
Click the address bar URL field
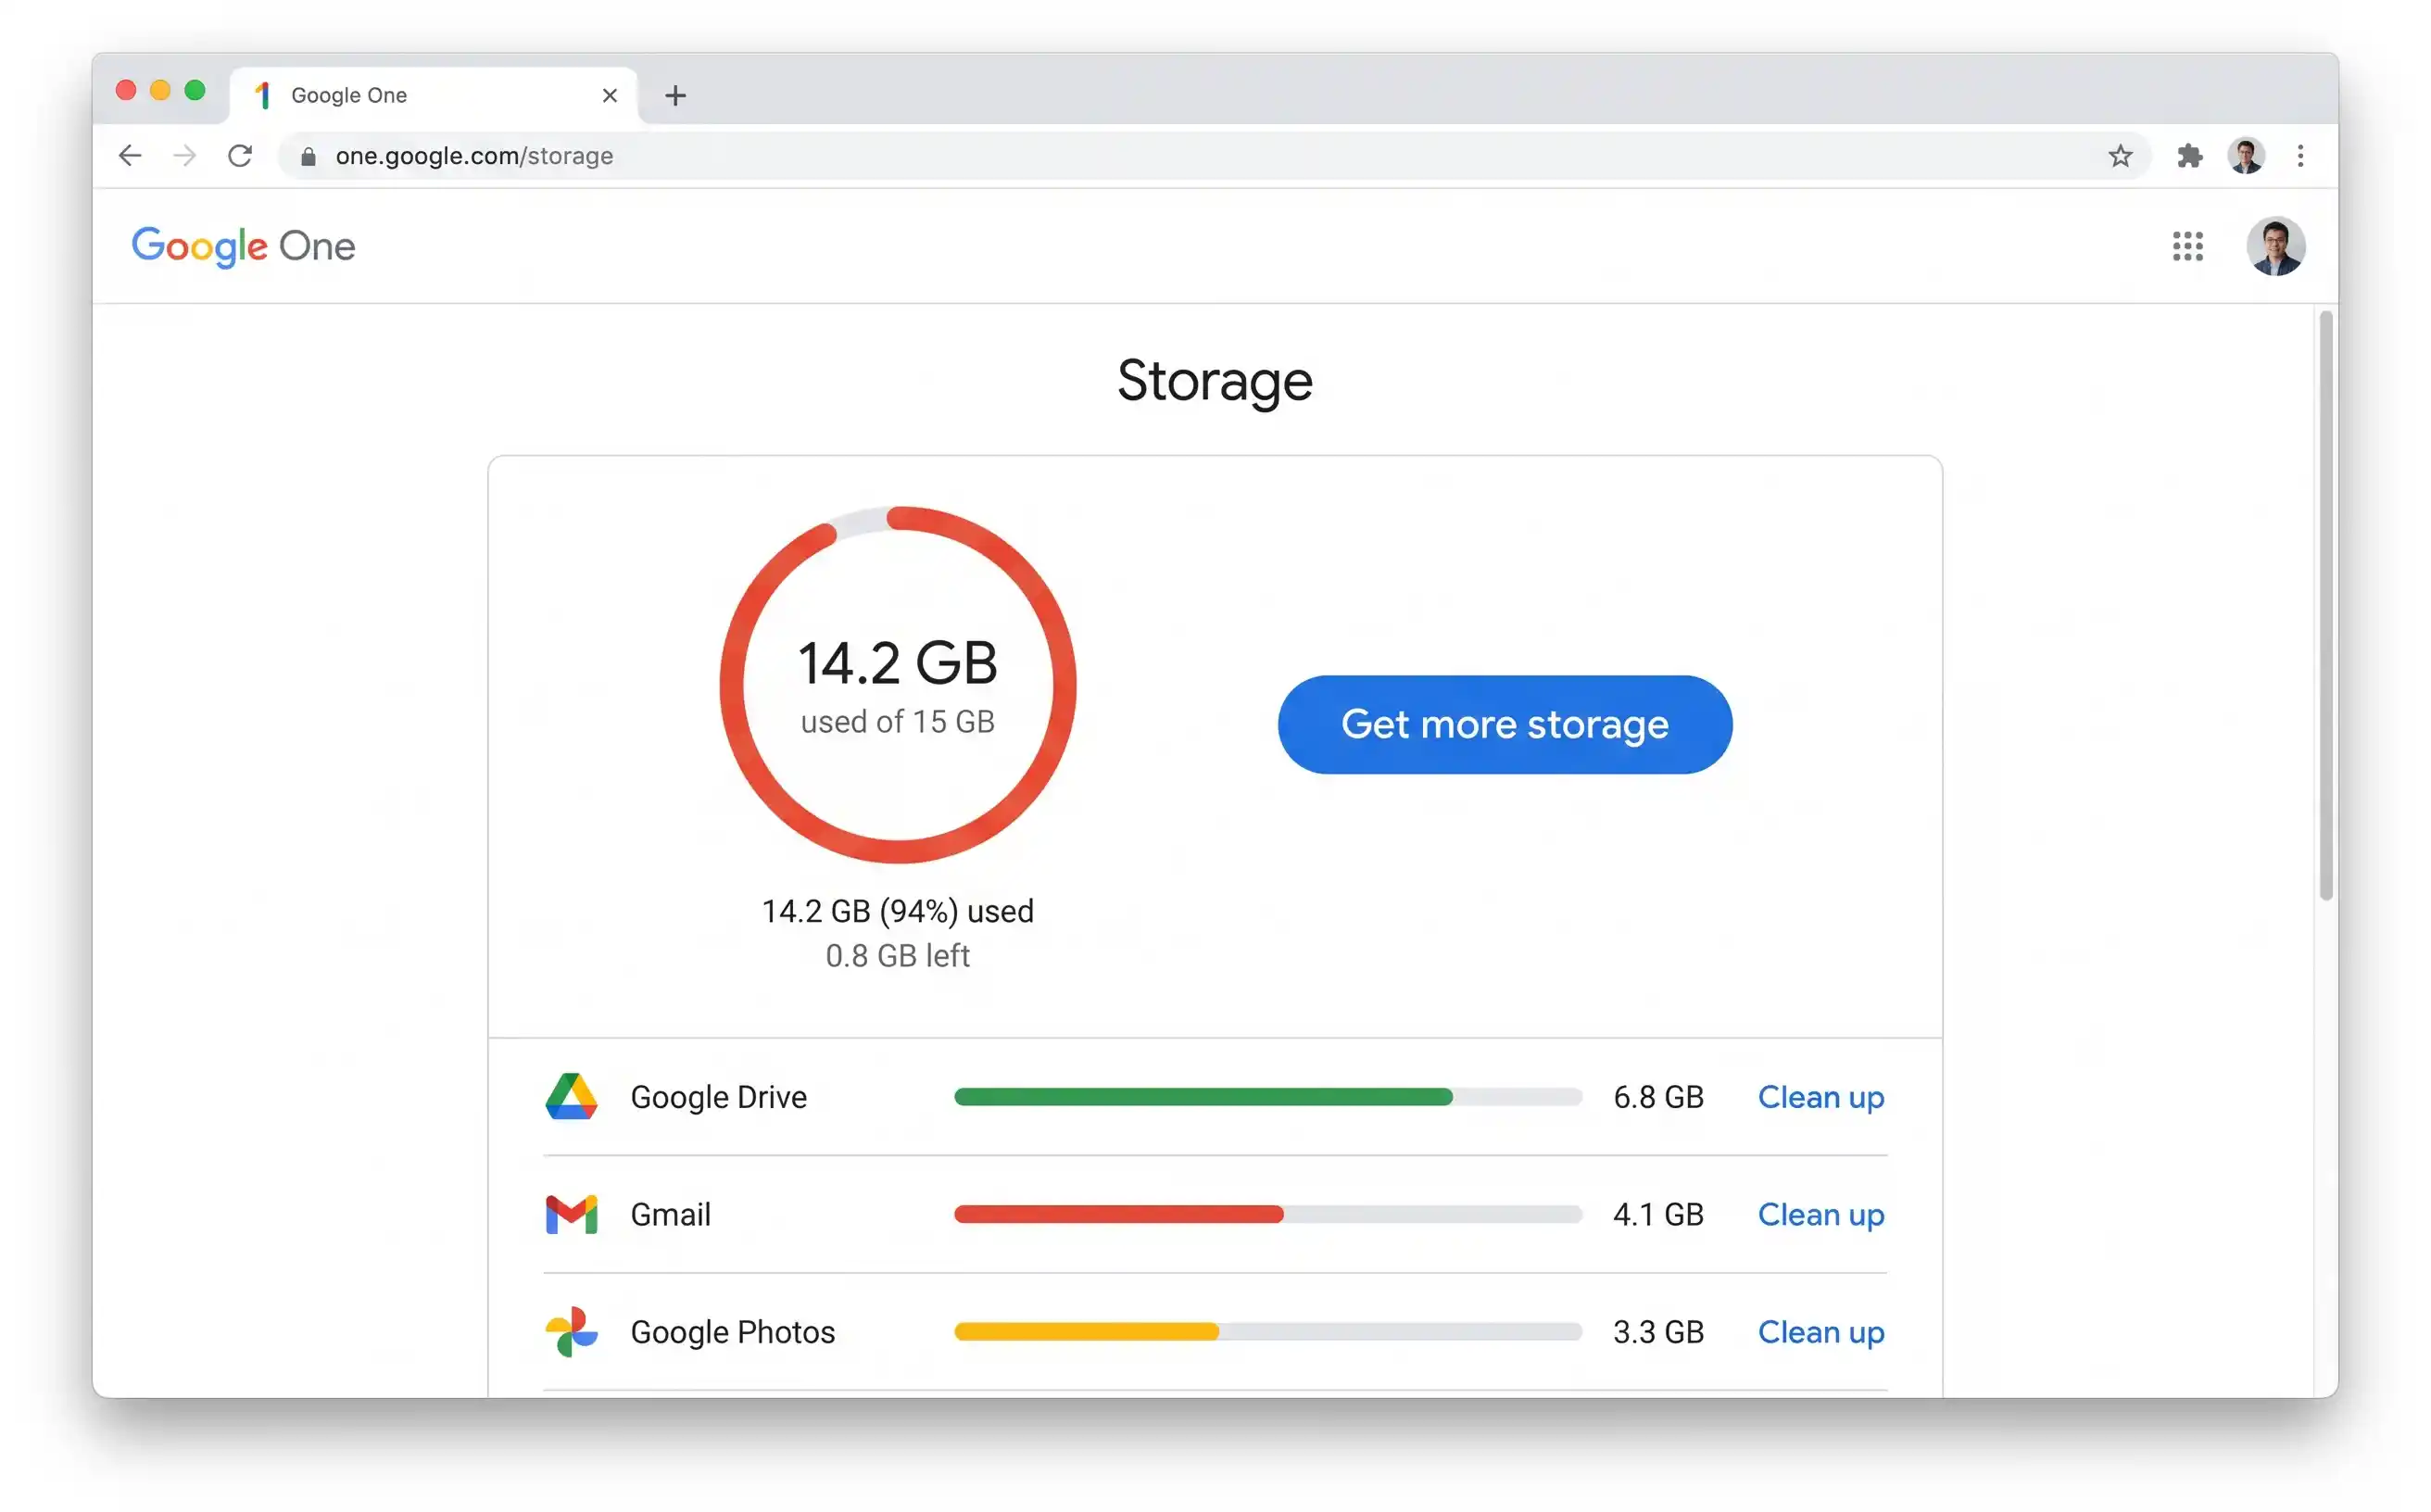(x=1212, y=156)
